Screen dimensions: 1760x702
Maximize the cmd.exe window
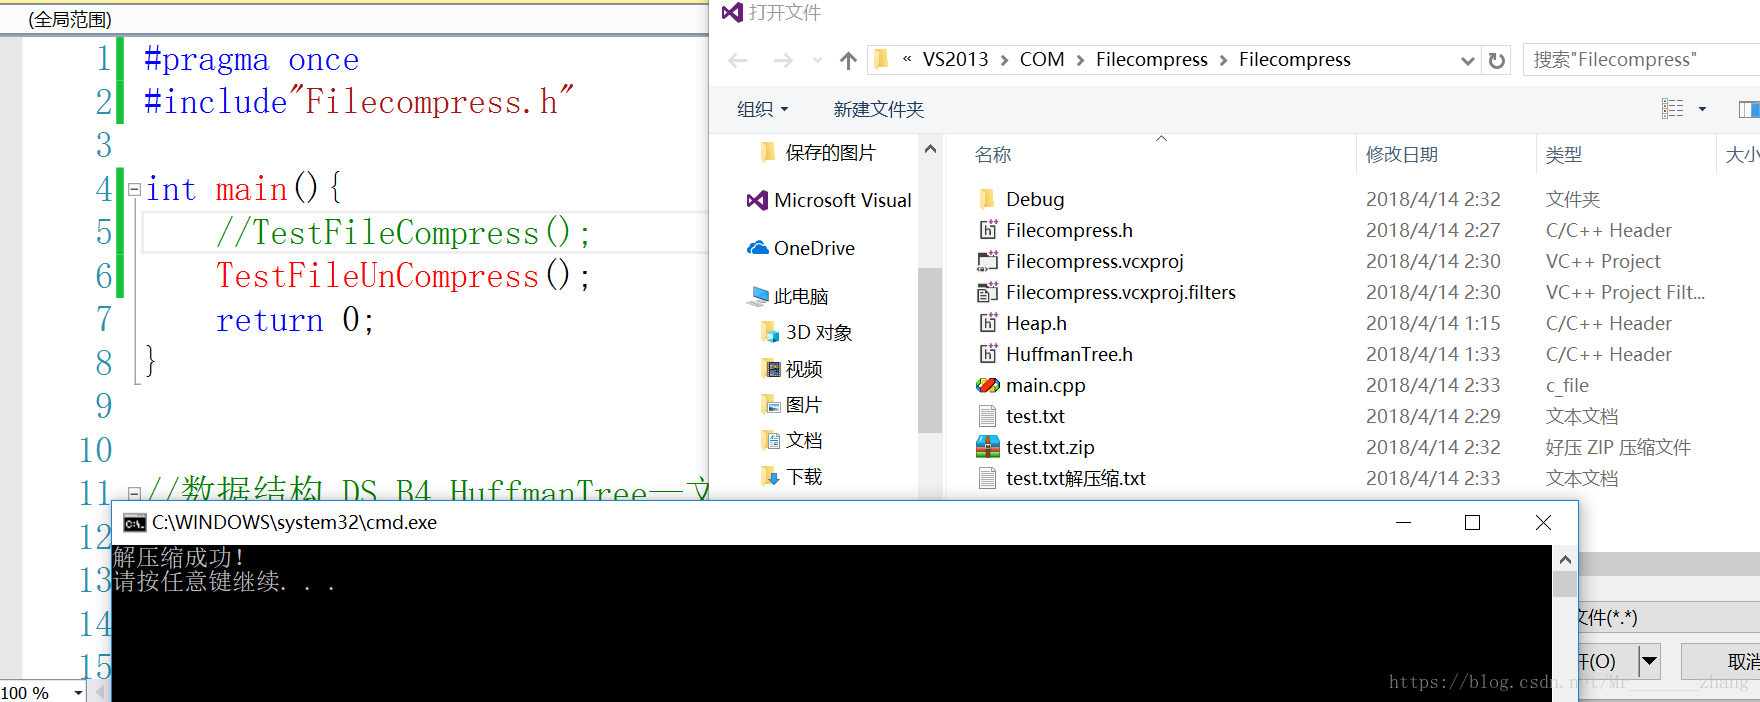[x=1472, y=522]
